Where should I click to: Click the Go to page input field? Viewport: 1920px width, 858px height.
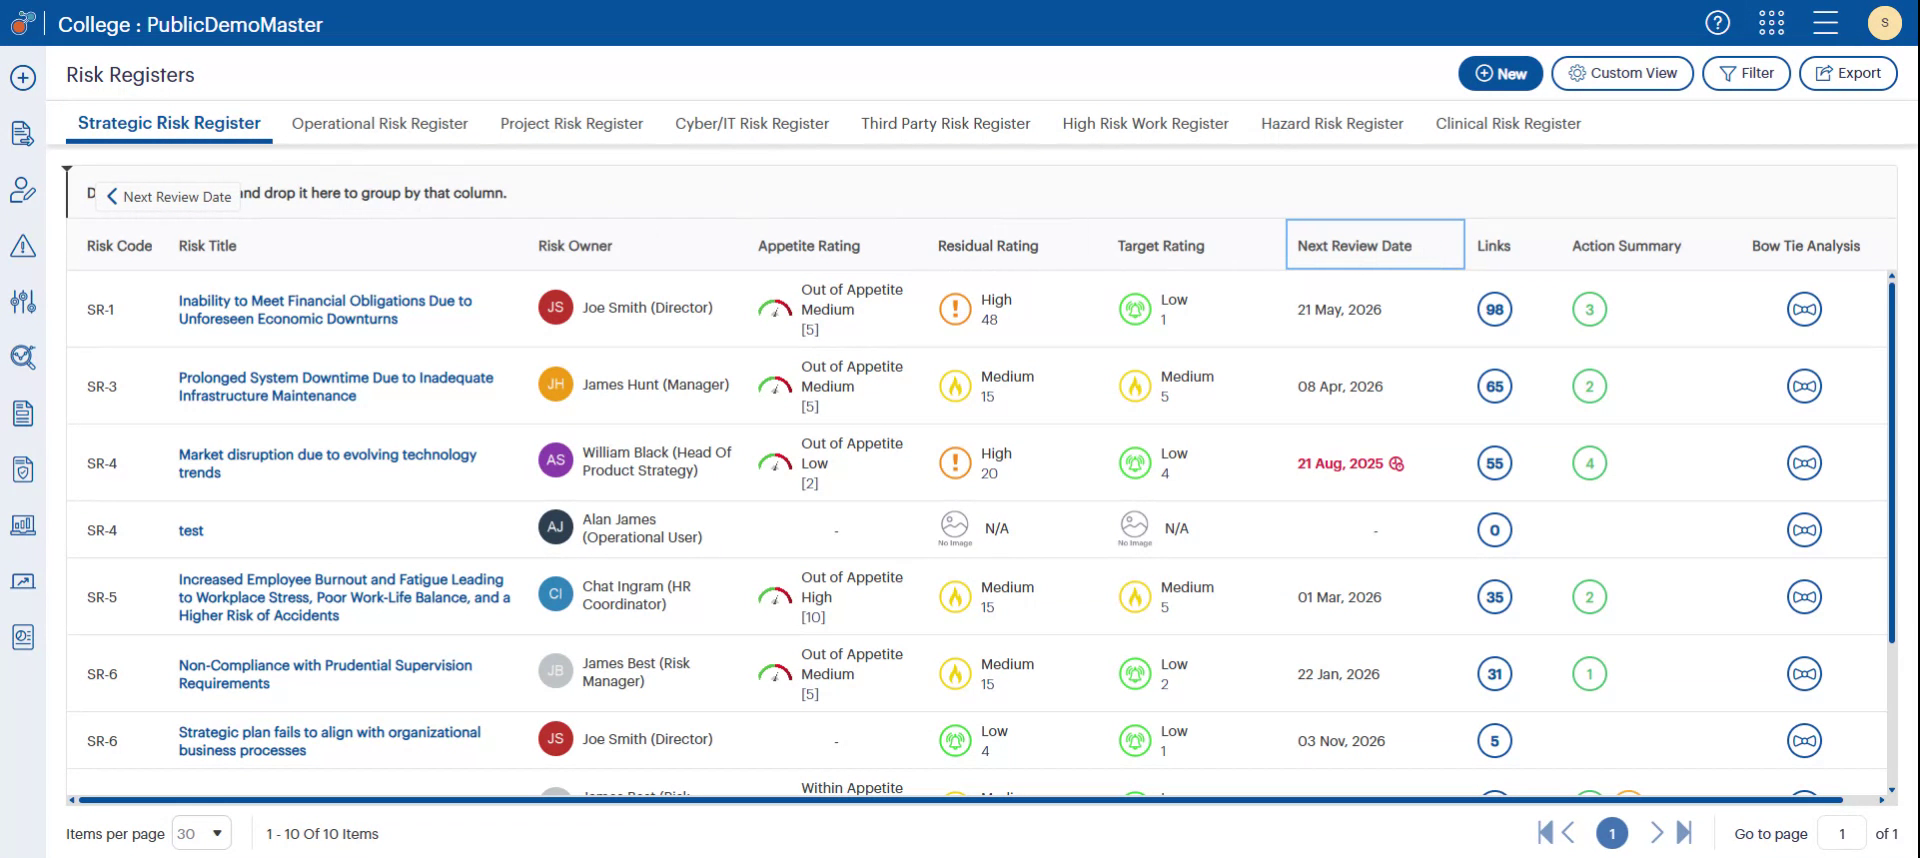(x=1841, y=833)
